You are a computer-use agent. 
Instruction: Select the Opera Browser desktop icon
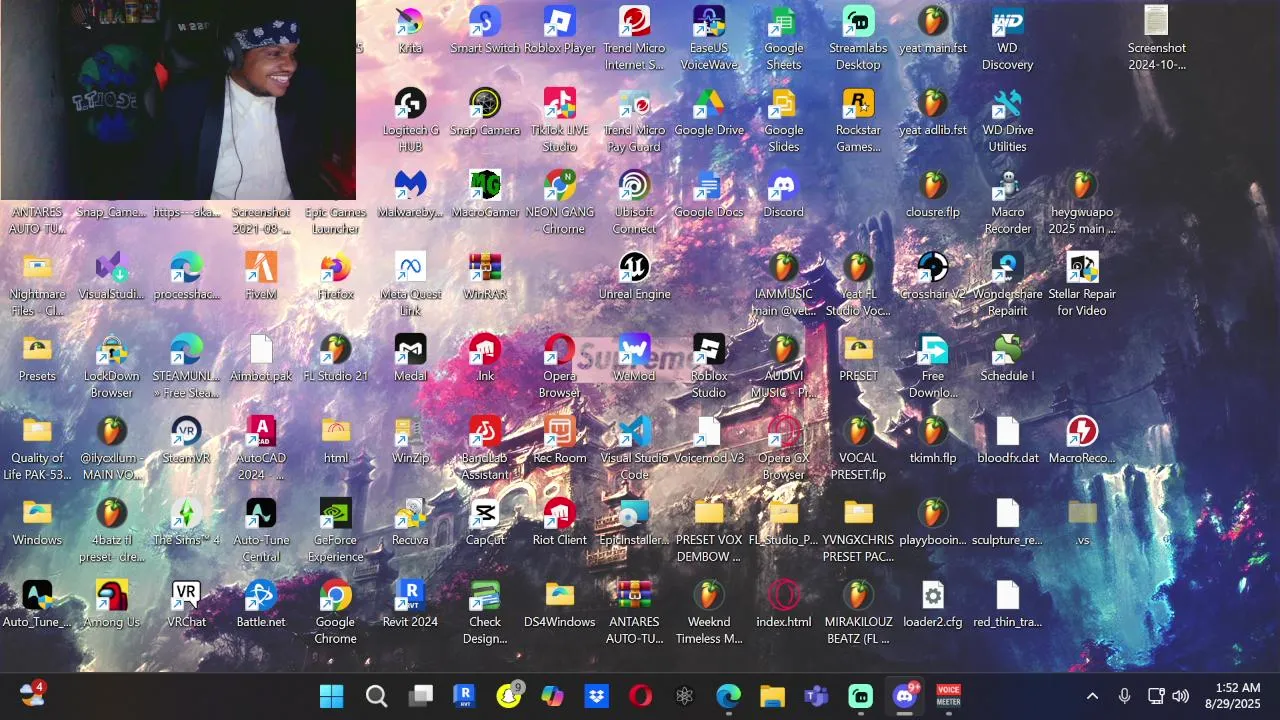click(559, 366)
